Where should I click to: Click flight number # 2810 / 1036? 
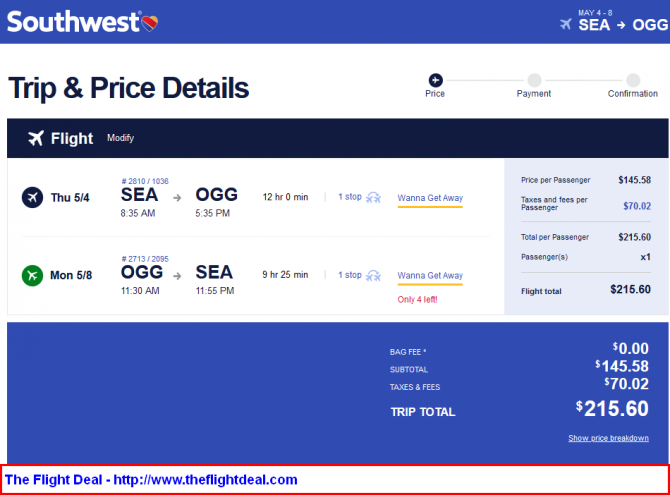tap(145, 181)
